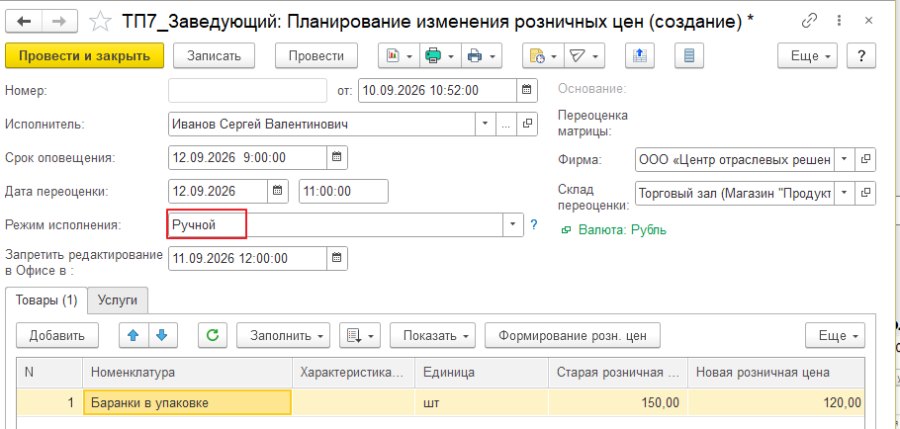The width and height of the screenshot is (900, 429).
Task: Click the blue printer icon
Action: point(475,56)
